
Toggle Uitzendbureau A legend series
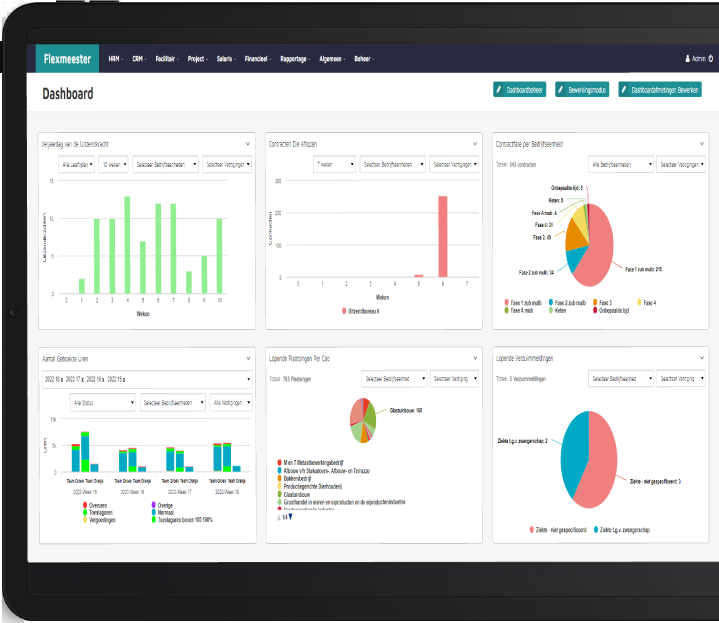click(x=366, y=311)
